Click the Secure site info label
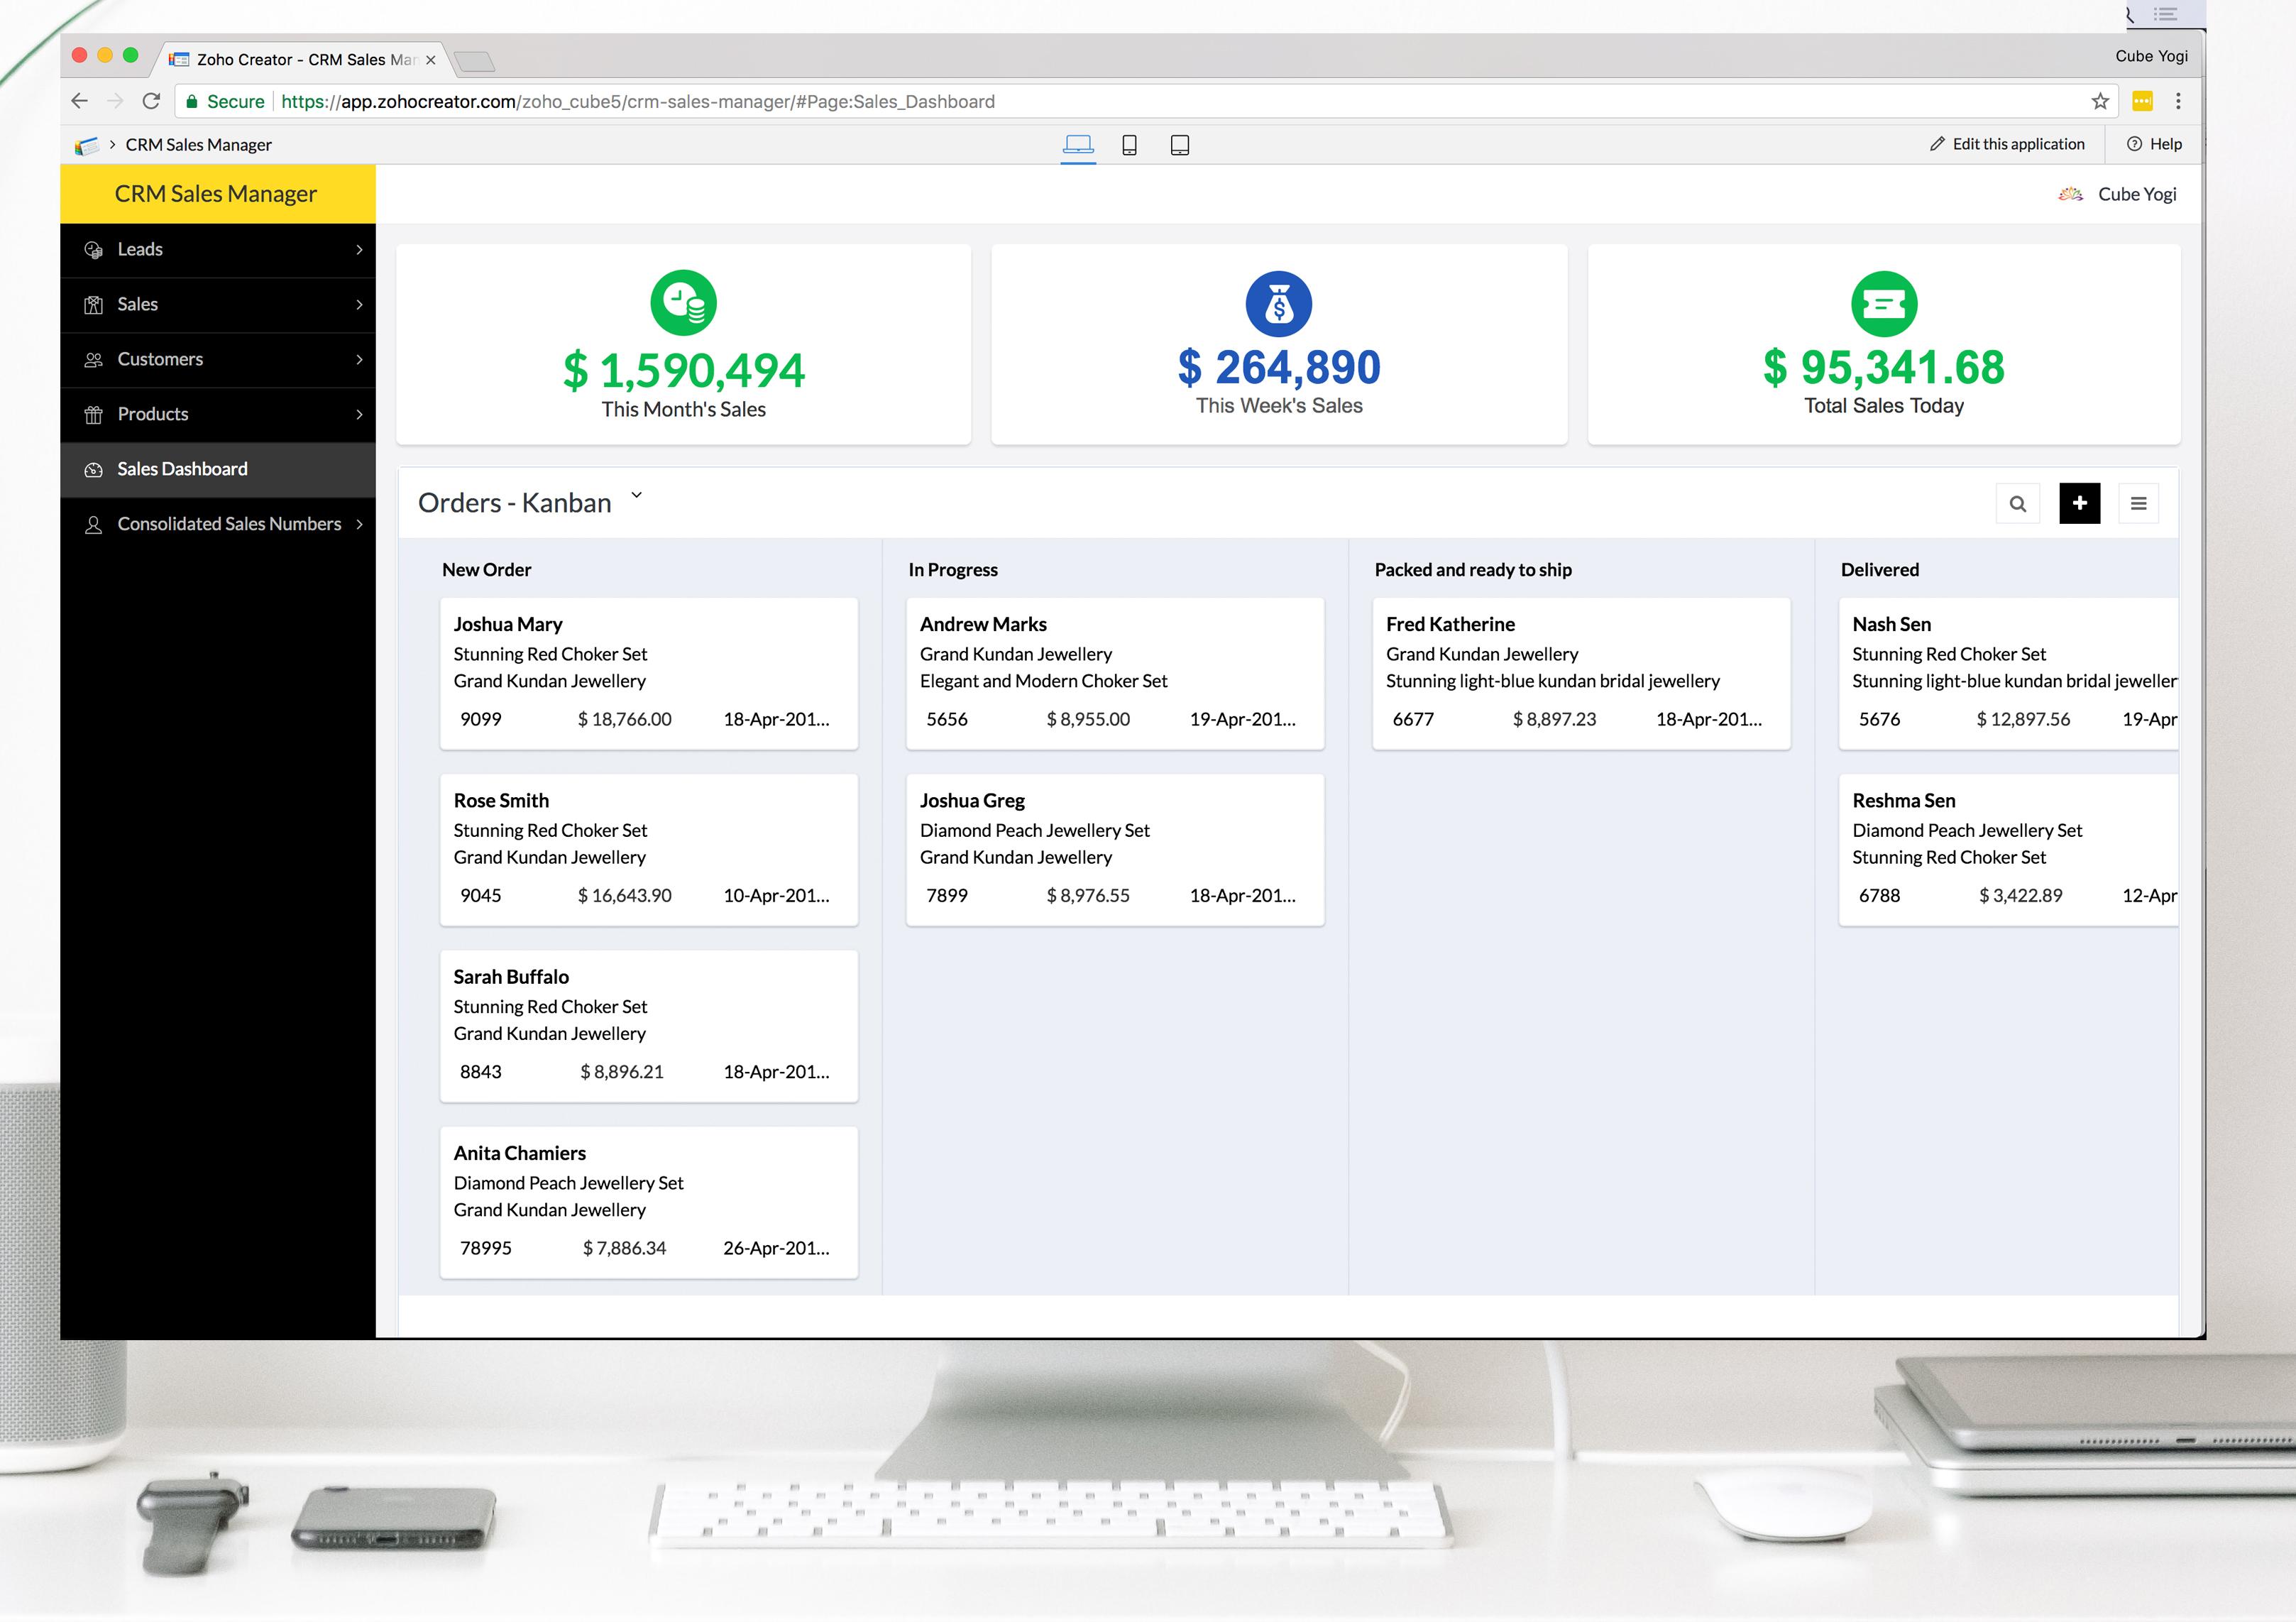This screenshot has width=2296, height=1622. (x=225, y=101)
